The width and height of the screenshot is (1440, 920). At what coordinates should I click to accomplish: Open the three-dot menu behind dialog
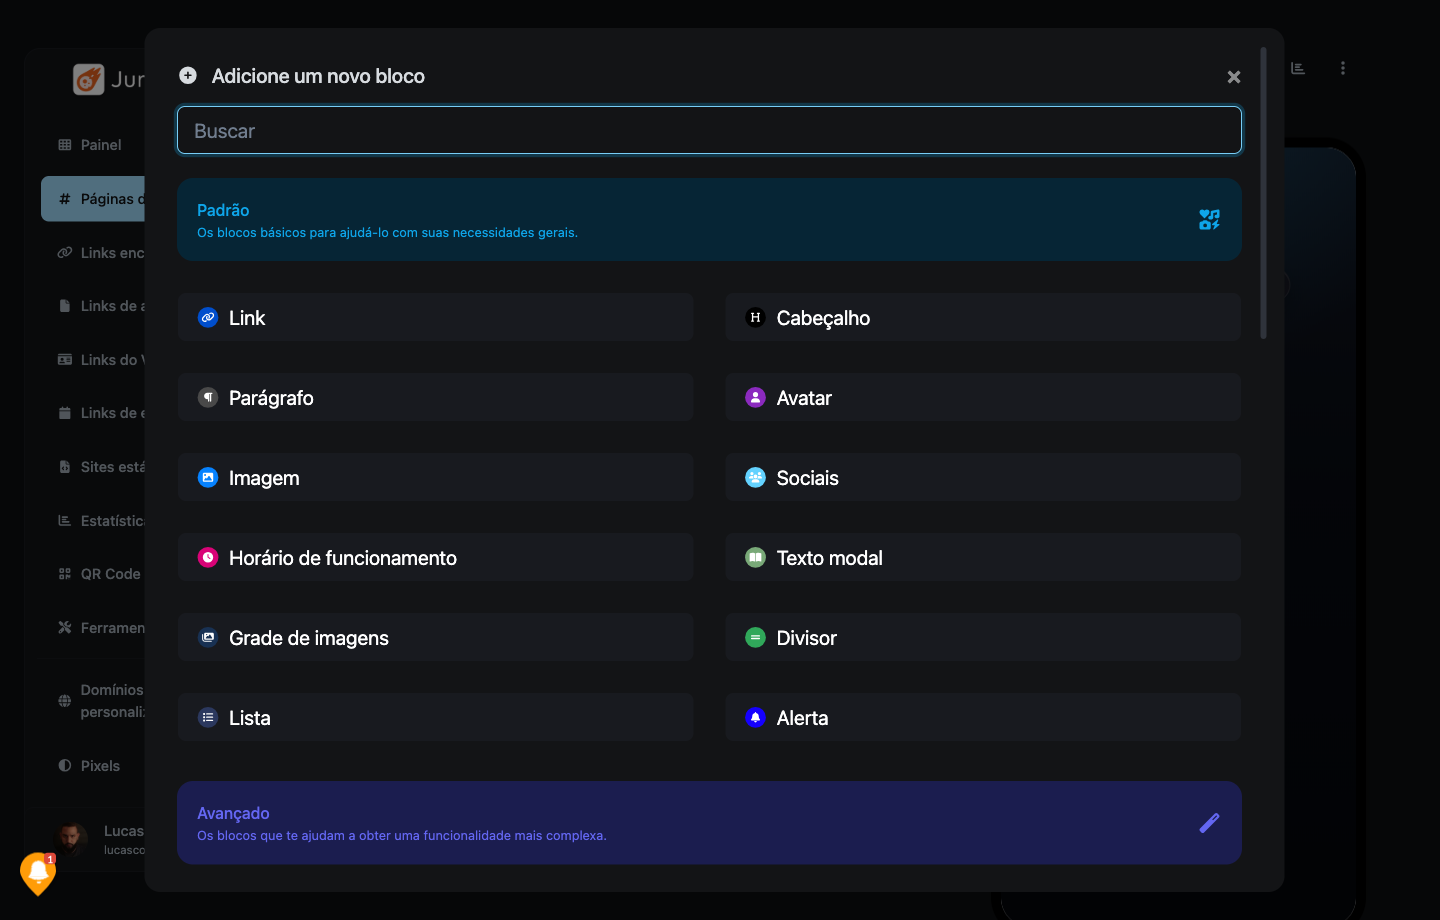(1343, 68)
